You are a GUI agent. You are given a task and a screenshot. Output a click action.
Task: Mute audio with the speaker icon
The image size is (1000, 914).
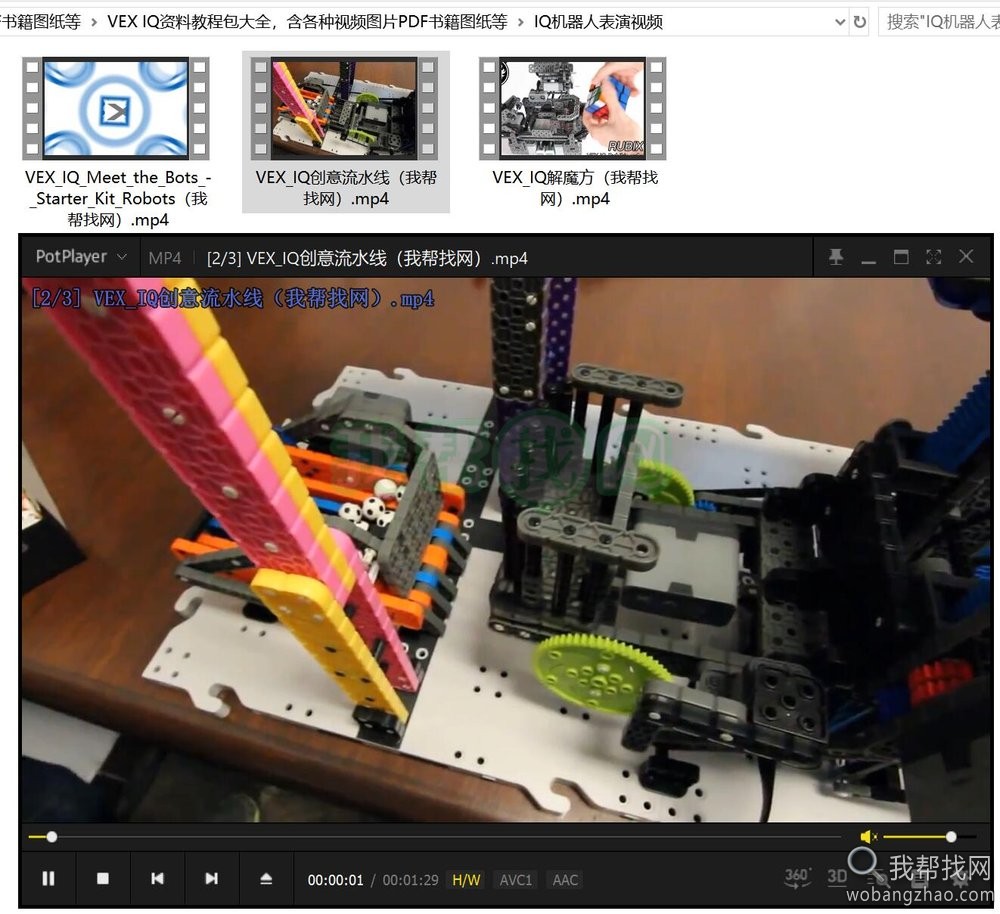point(868,836)
